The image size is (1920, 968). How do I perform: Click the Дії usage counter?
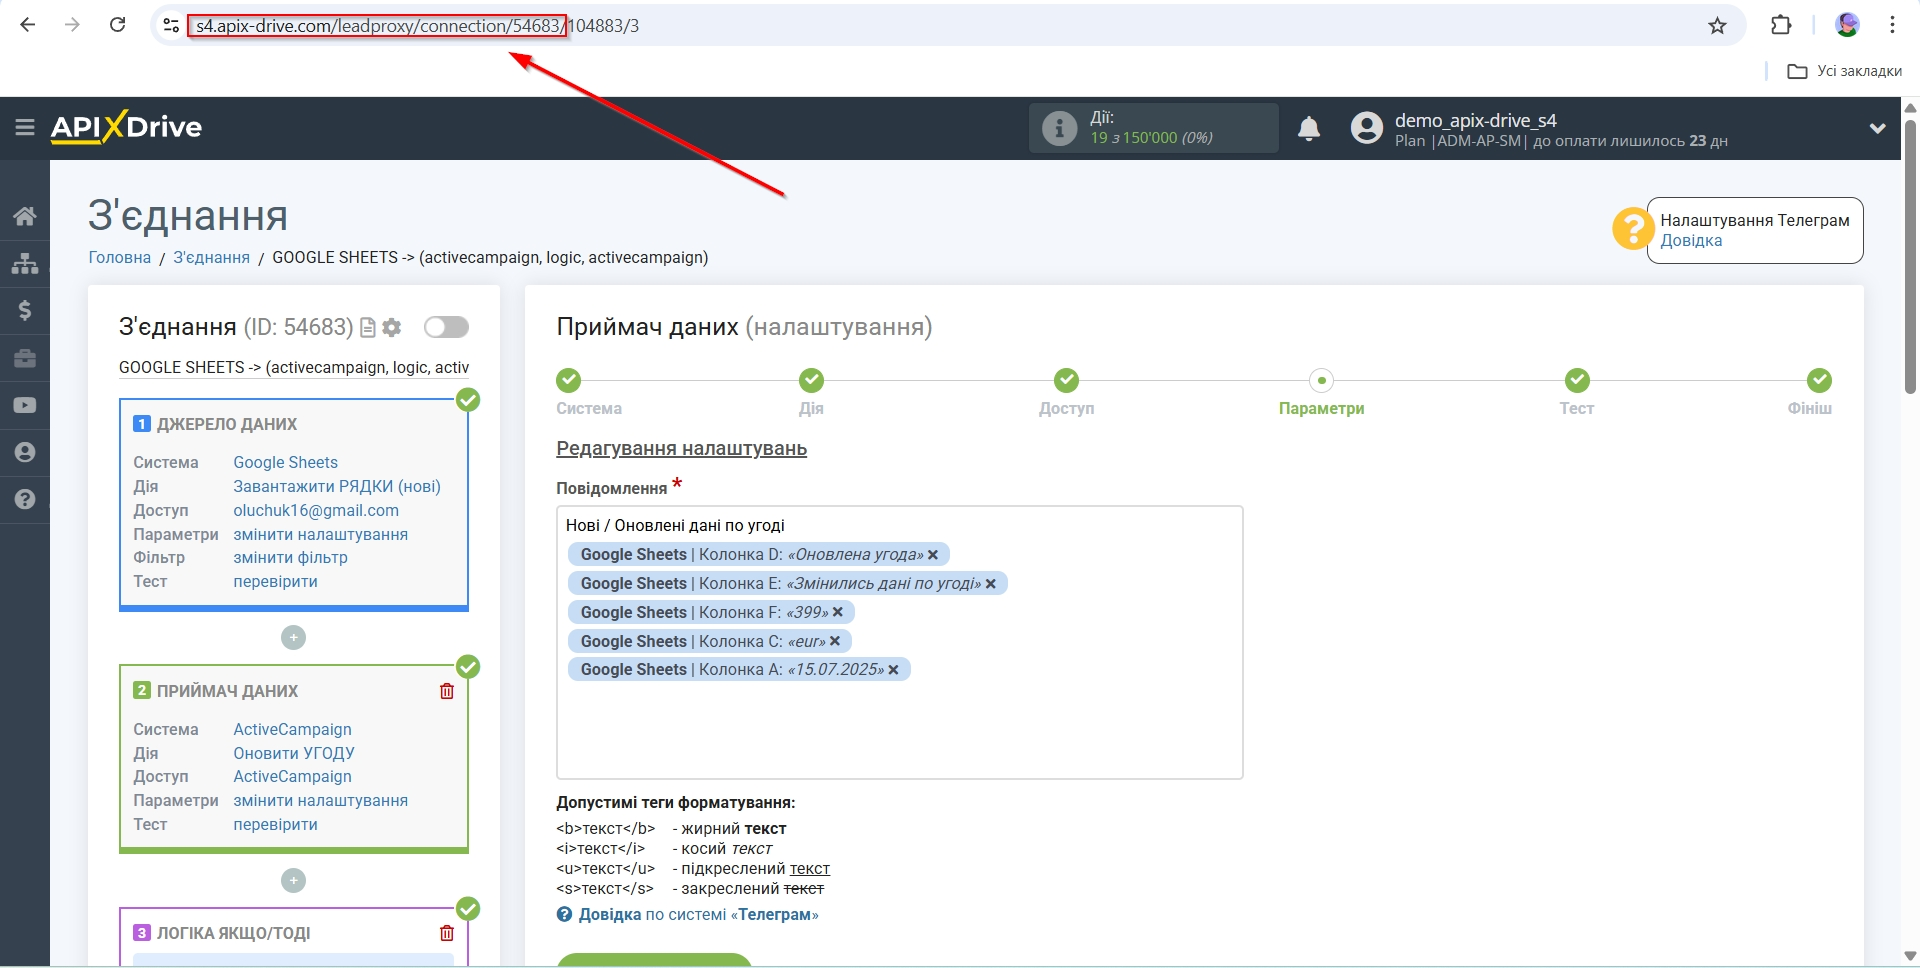pos(1153,128)
